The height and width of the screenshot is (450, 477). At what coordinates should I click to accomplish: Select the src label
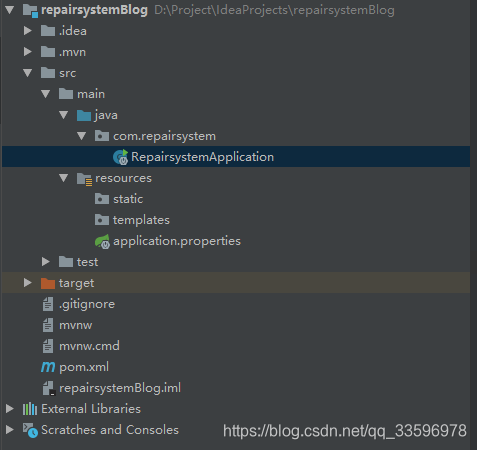pyautogui.click(x=68, y=73)
